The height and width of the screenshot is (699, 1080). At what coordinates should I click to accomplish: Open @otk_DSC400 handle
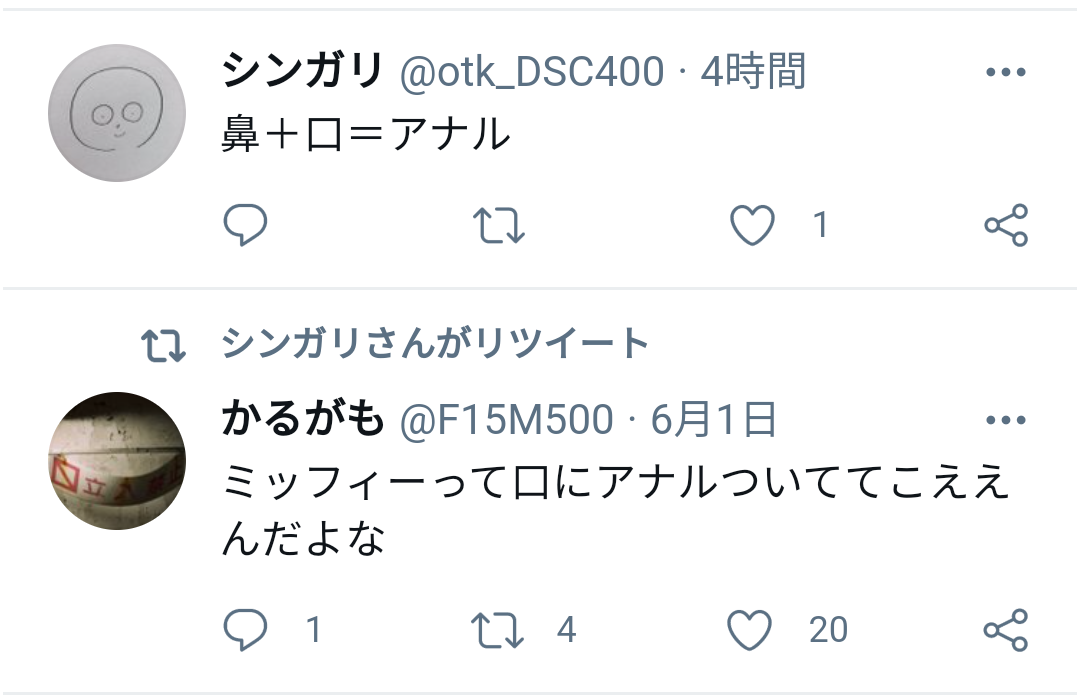coord(531,72)
